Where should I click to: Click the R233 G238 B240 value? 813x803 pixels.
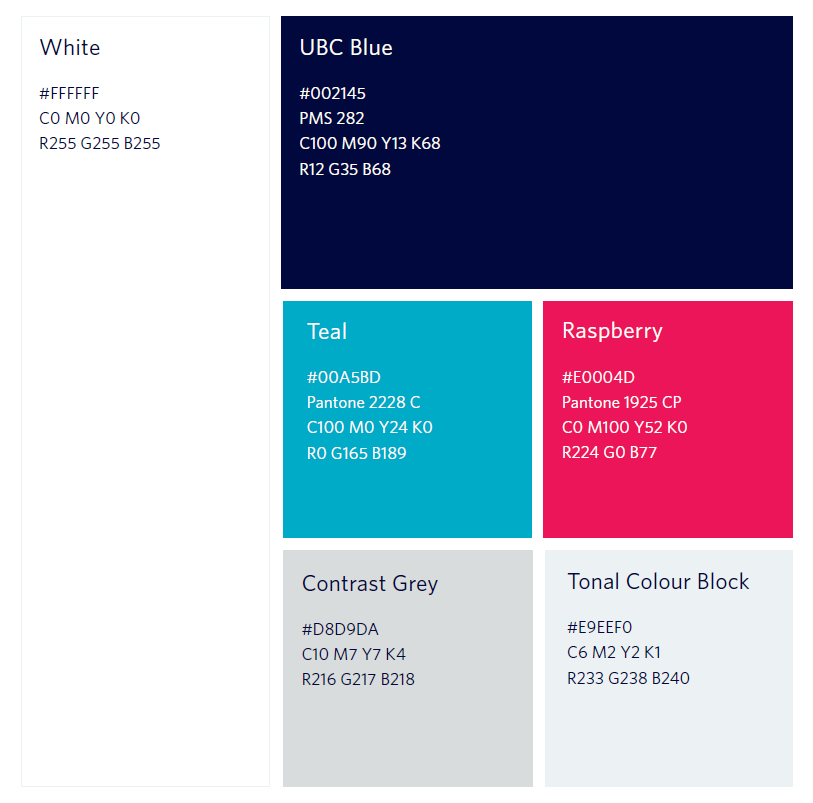[x=628, y=678]
